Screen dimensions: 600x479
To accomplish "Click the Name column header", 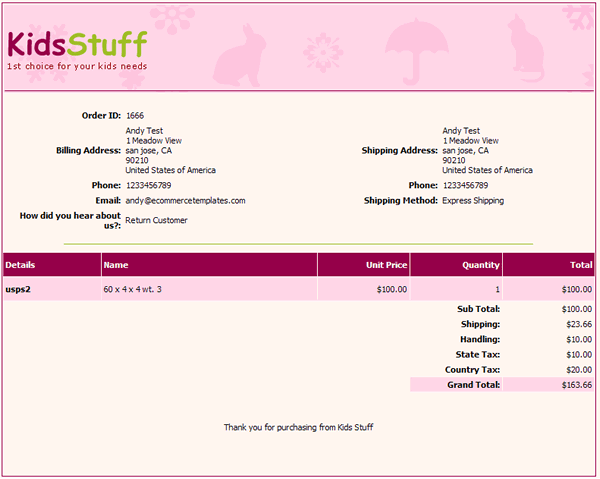I will (116, 265).
